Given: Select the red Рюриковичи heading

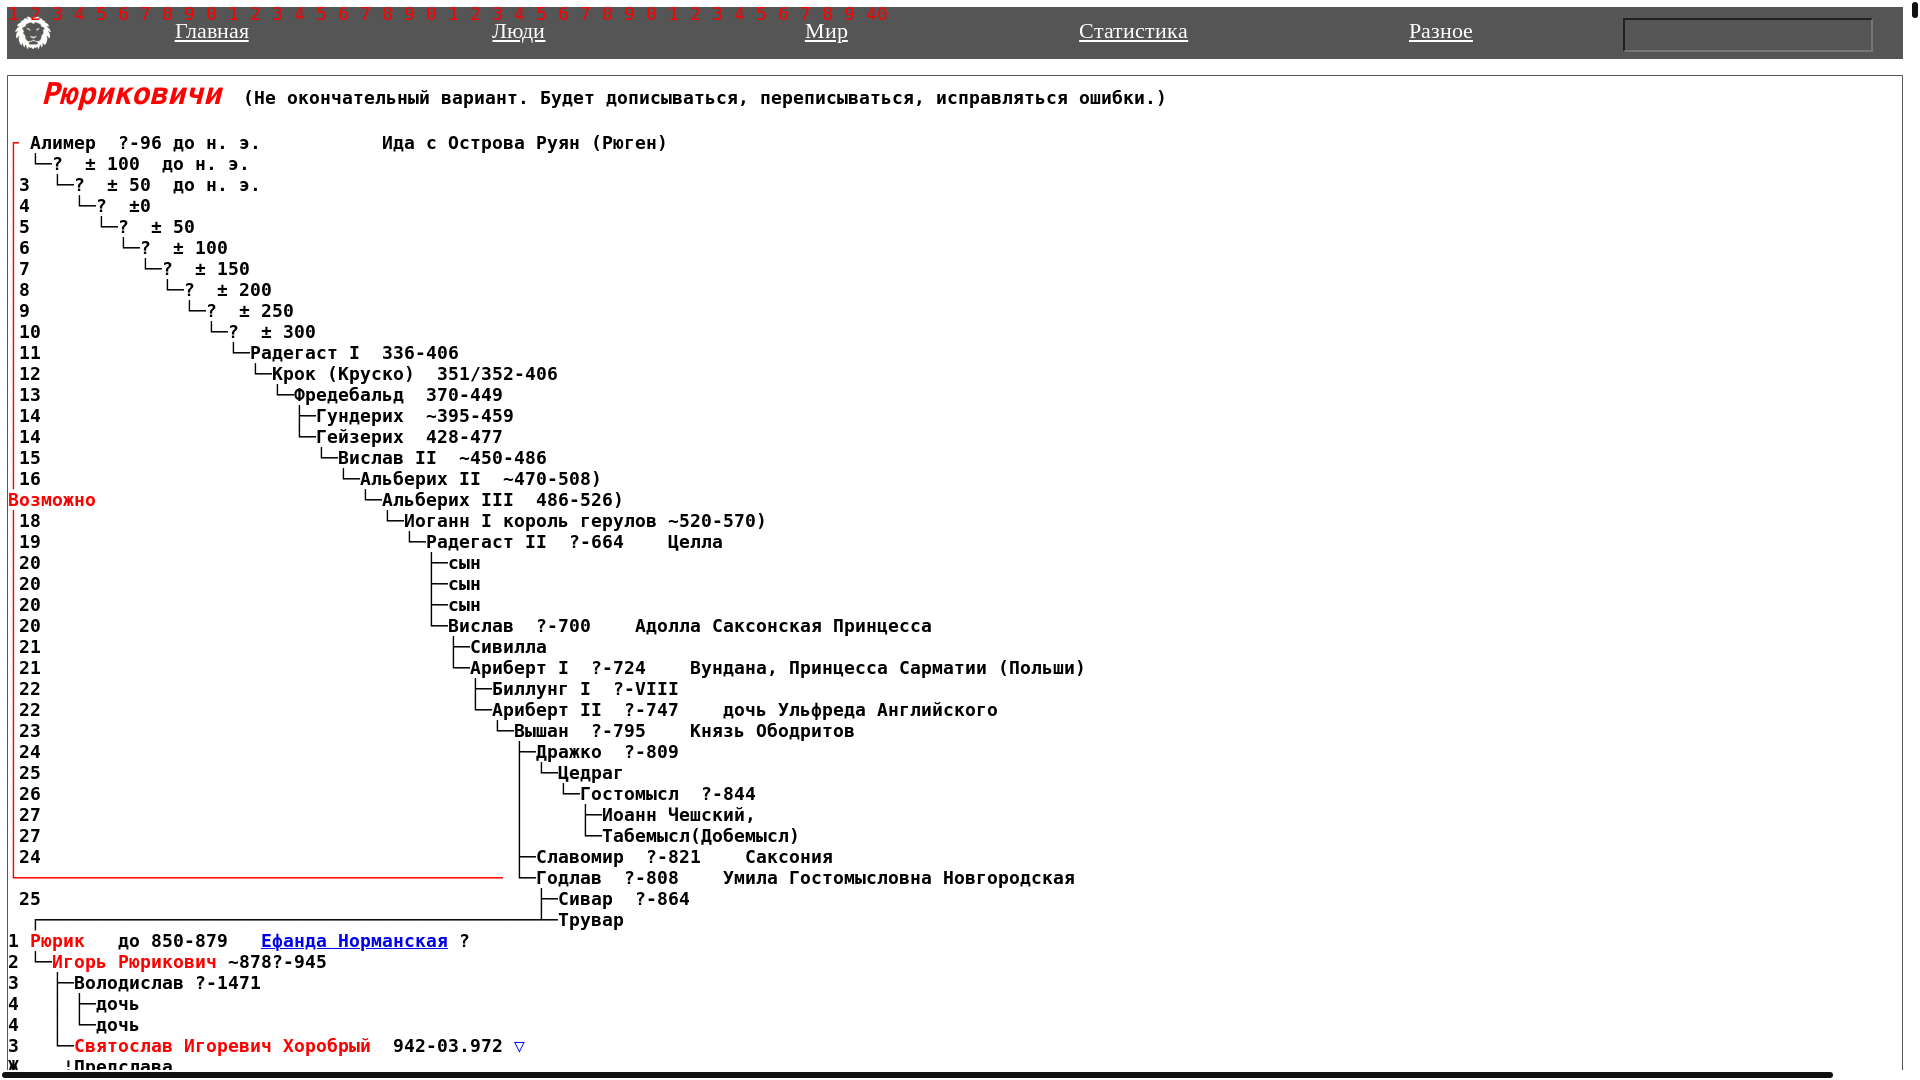Looking at the screenshot, I should (133, 94).
